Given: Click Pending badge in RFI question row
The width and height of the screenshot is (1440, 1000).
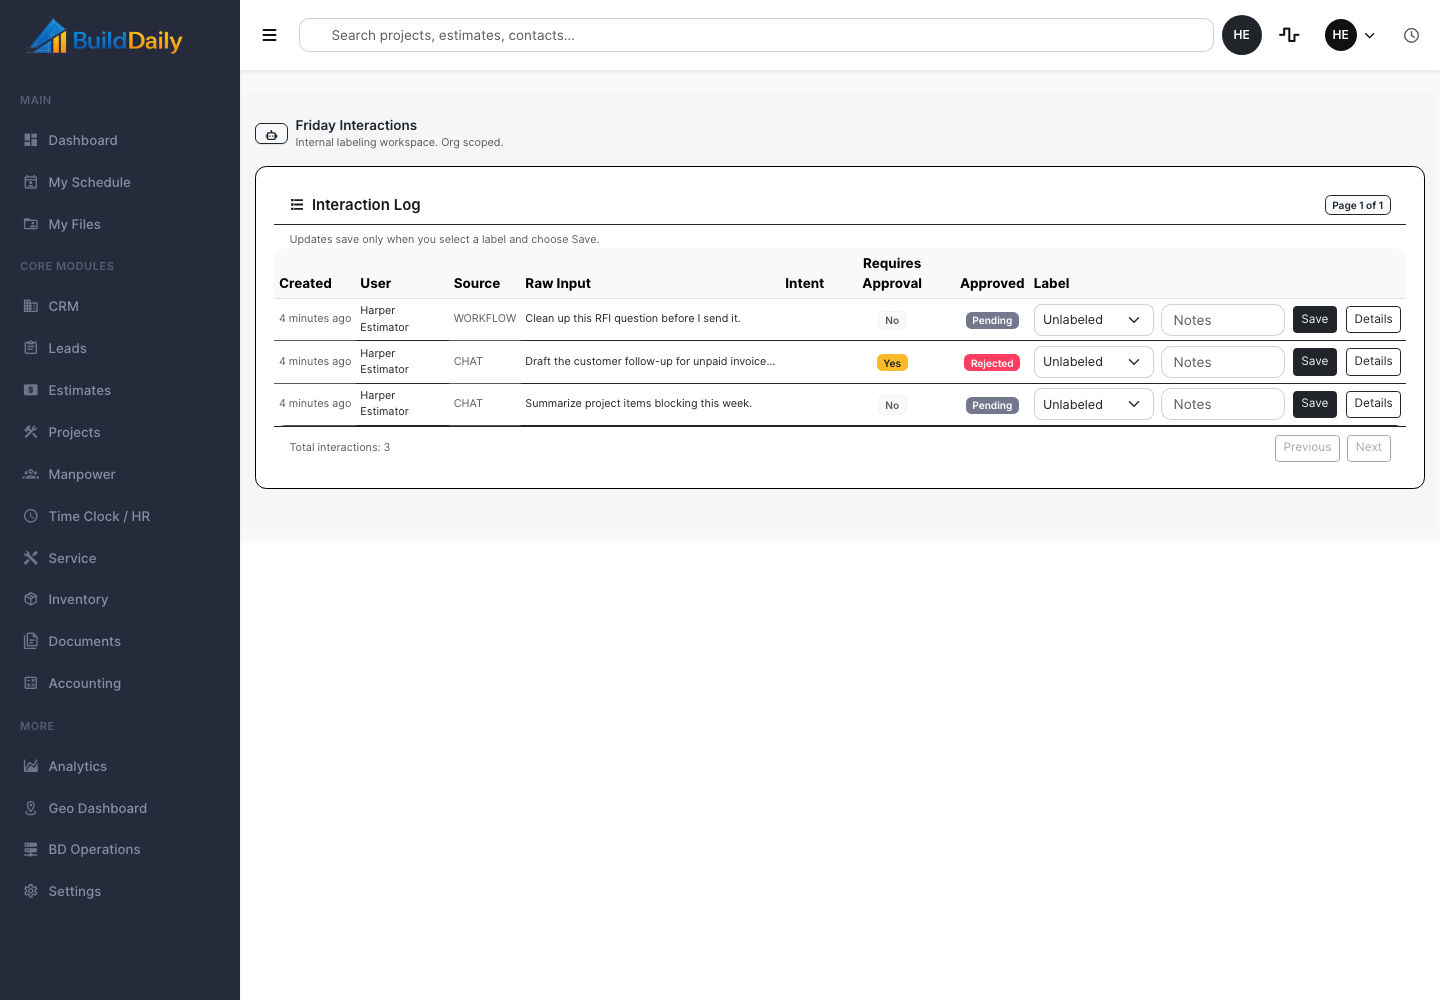Looking at the screenshot, I should (x=992, y=320).
